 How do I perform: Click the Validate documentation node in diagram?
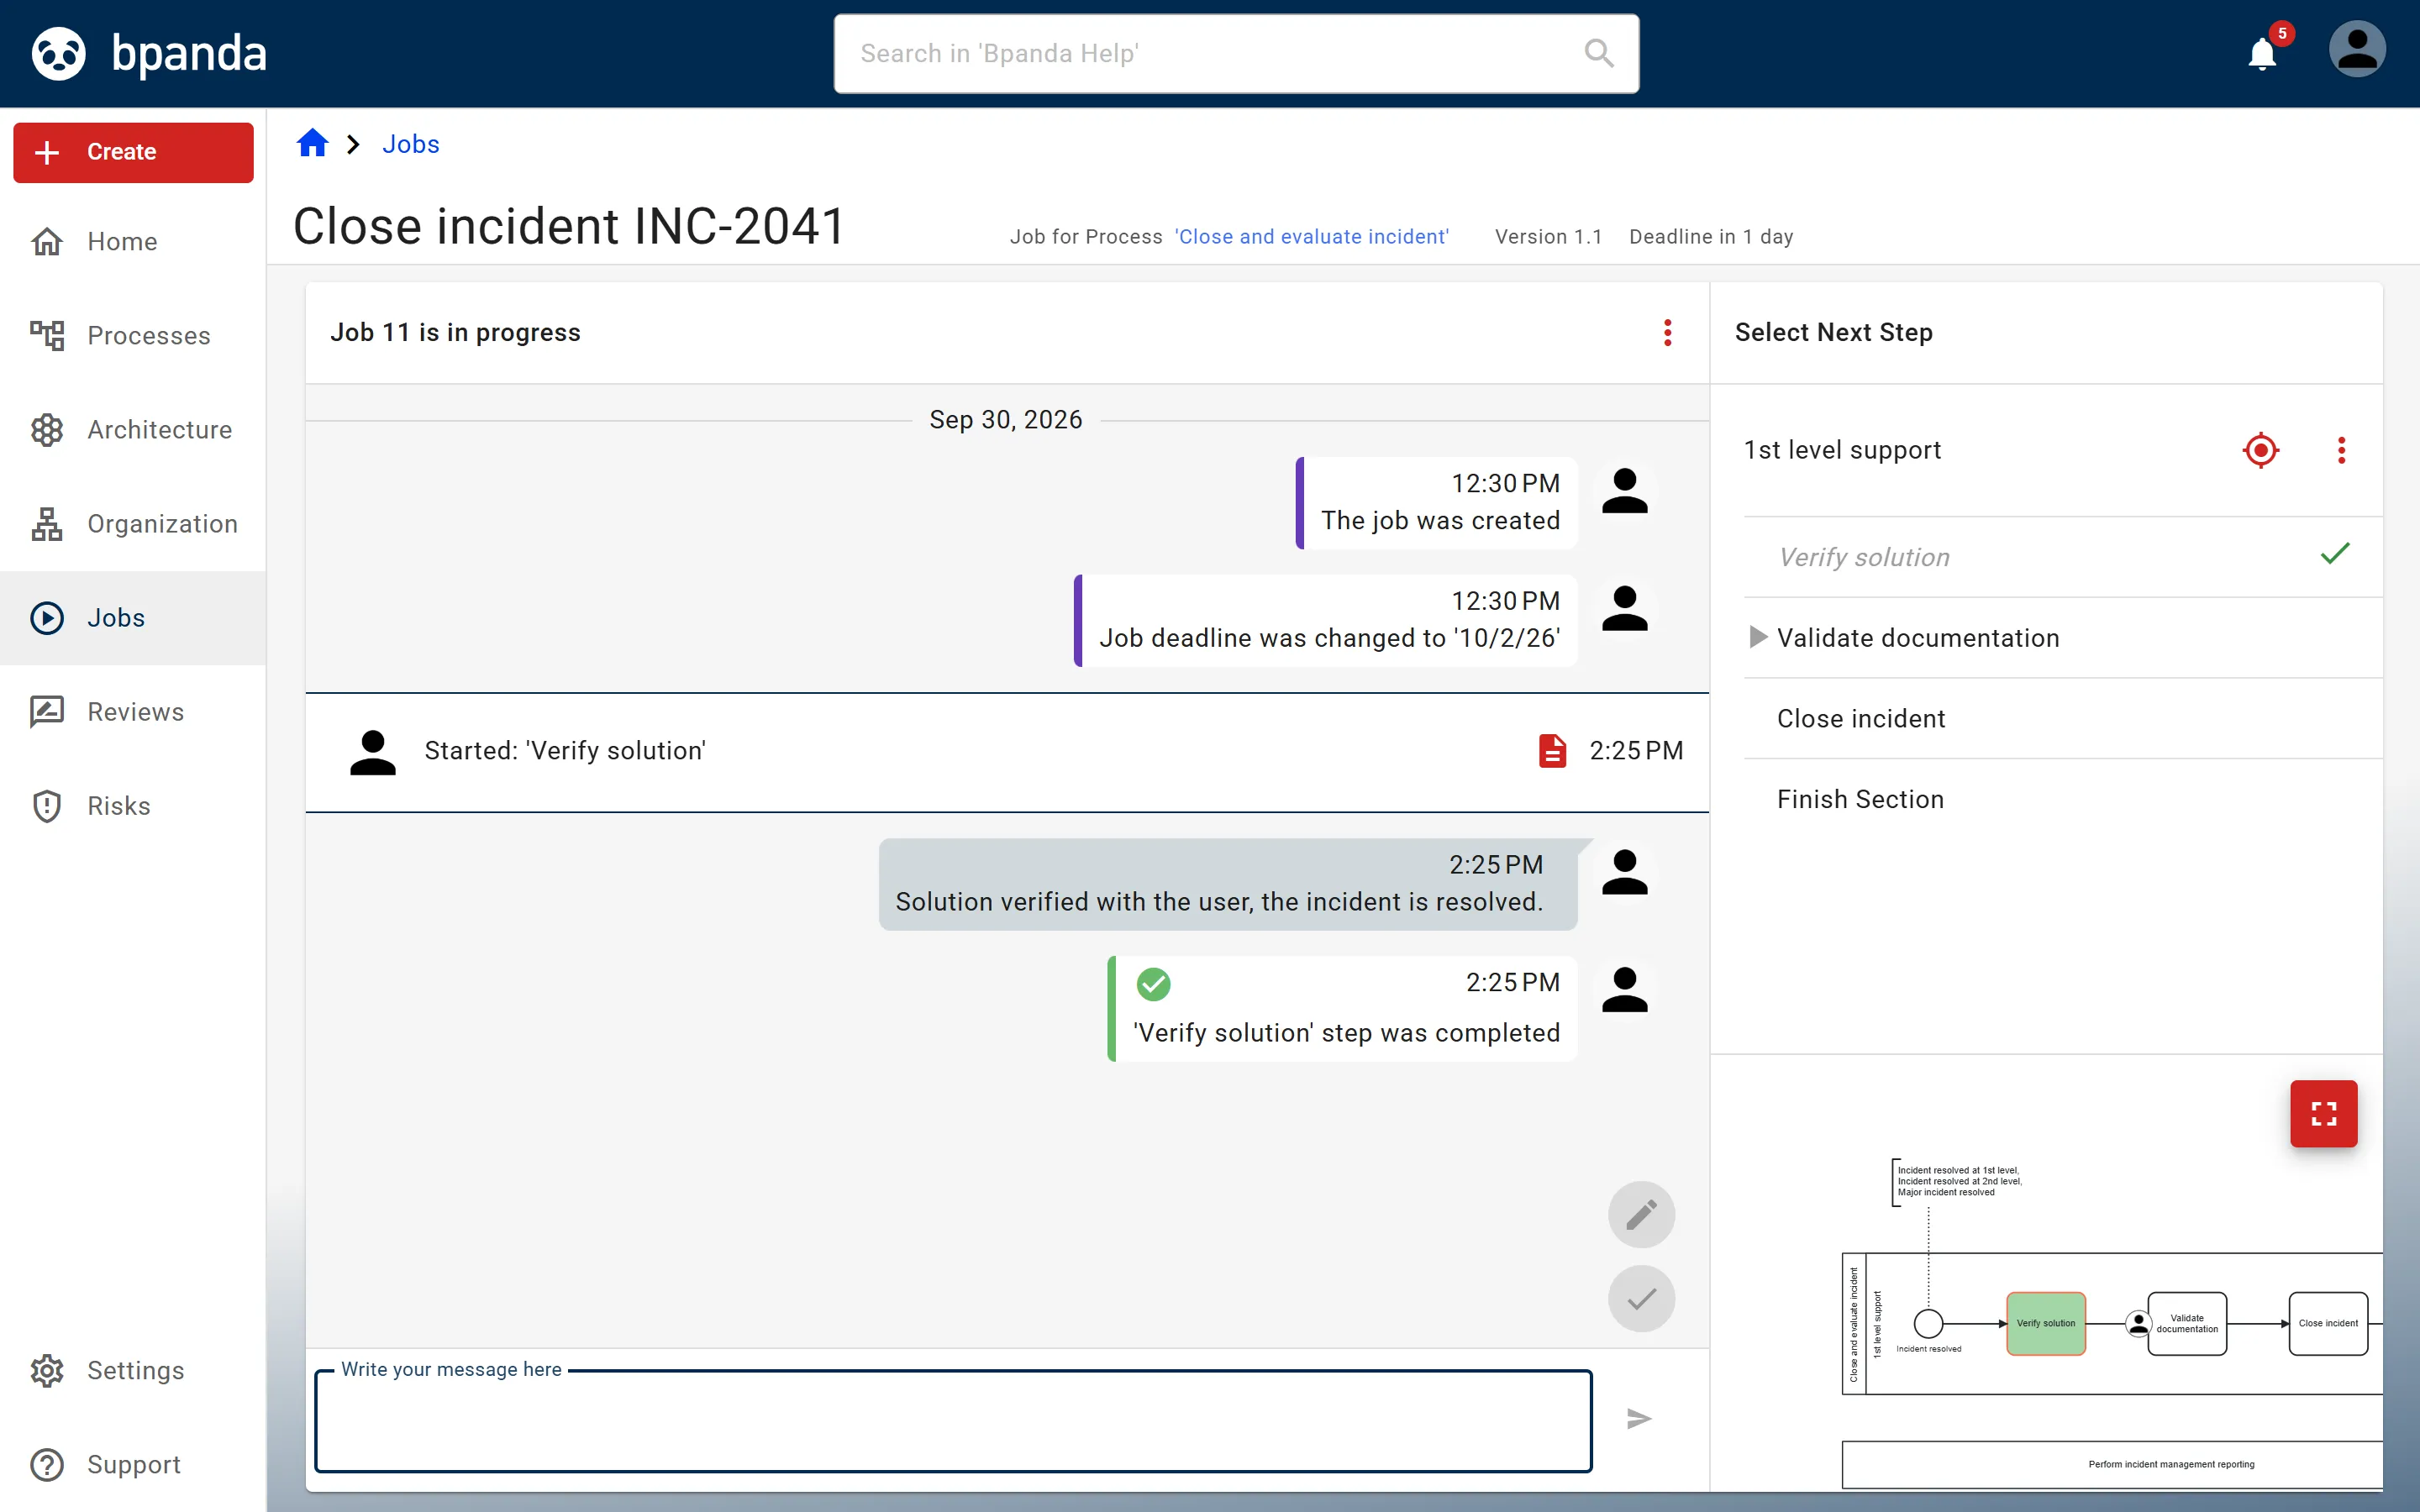click(x=2186, y=1323)
